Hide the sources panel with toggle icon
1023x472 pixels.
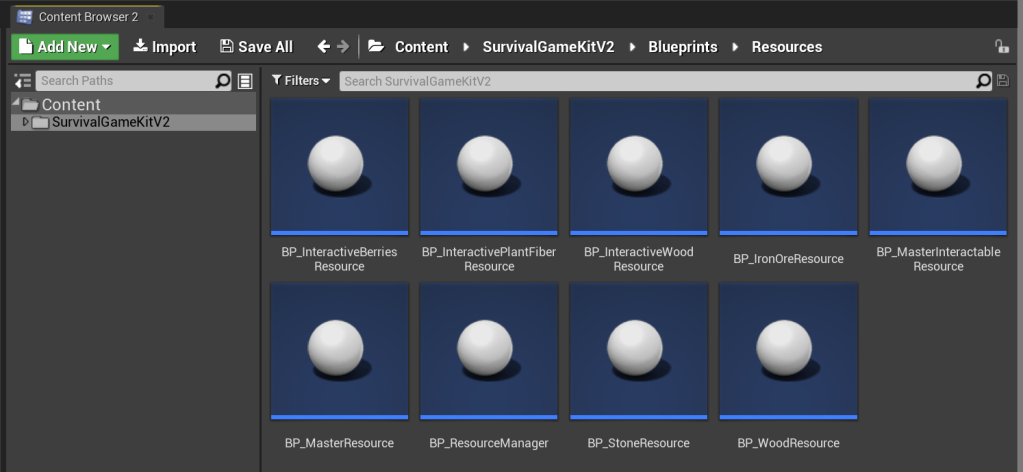tap(22, 81)
